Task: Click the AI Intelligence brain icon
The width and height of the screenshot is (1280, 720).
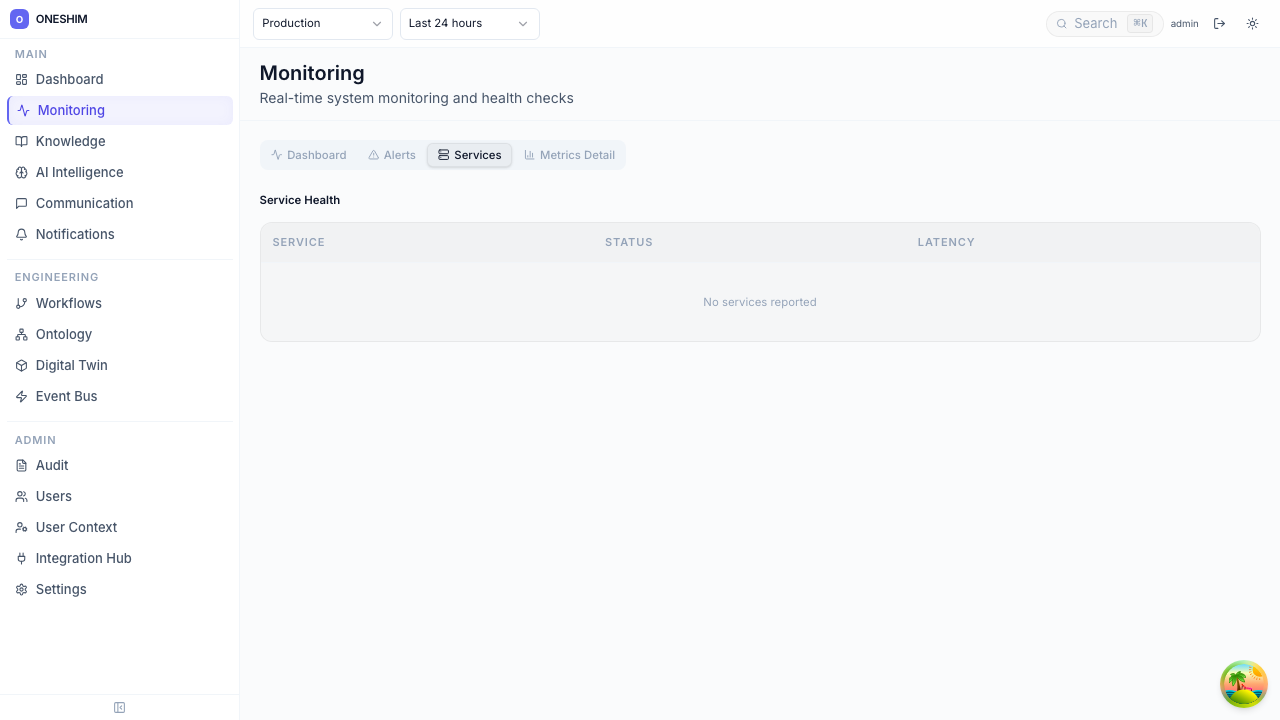Action: click(21, 172)
